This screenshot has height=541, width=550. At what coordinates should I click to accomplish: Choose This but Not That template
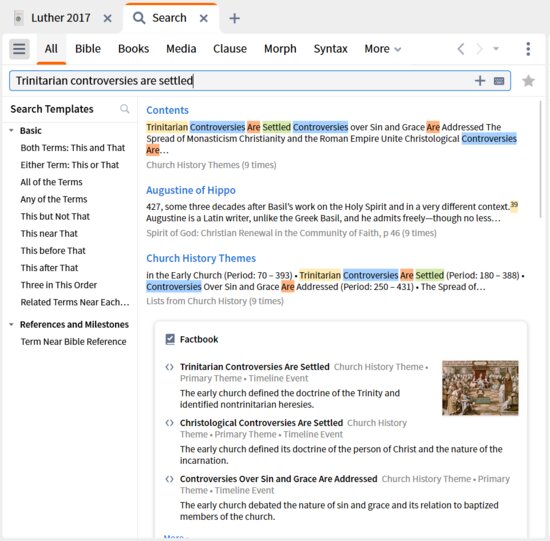click(x=55, y=216)
